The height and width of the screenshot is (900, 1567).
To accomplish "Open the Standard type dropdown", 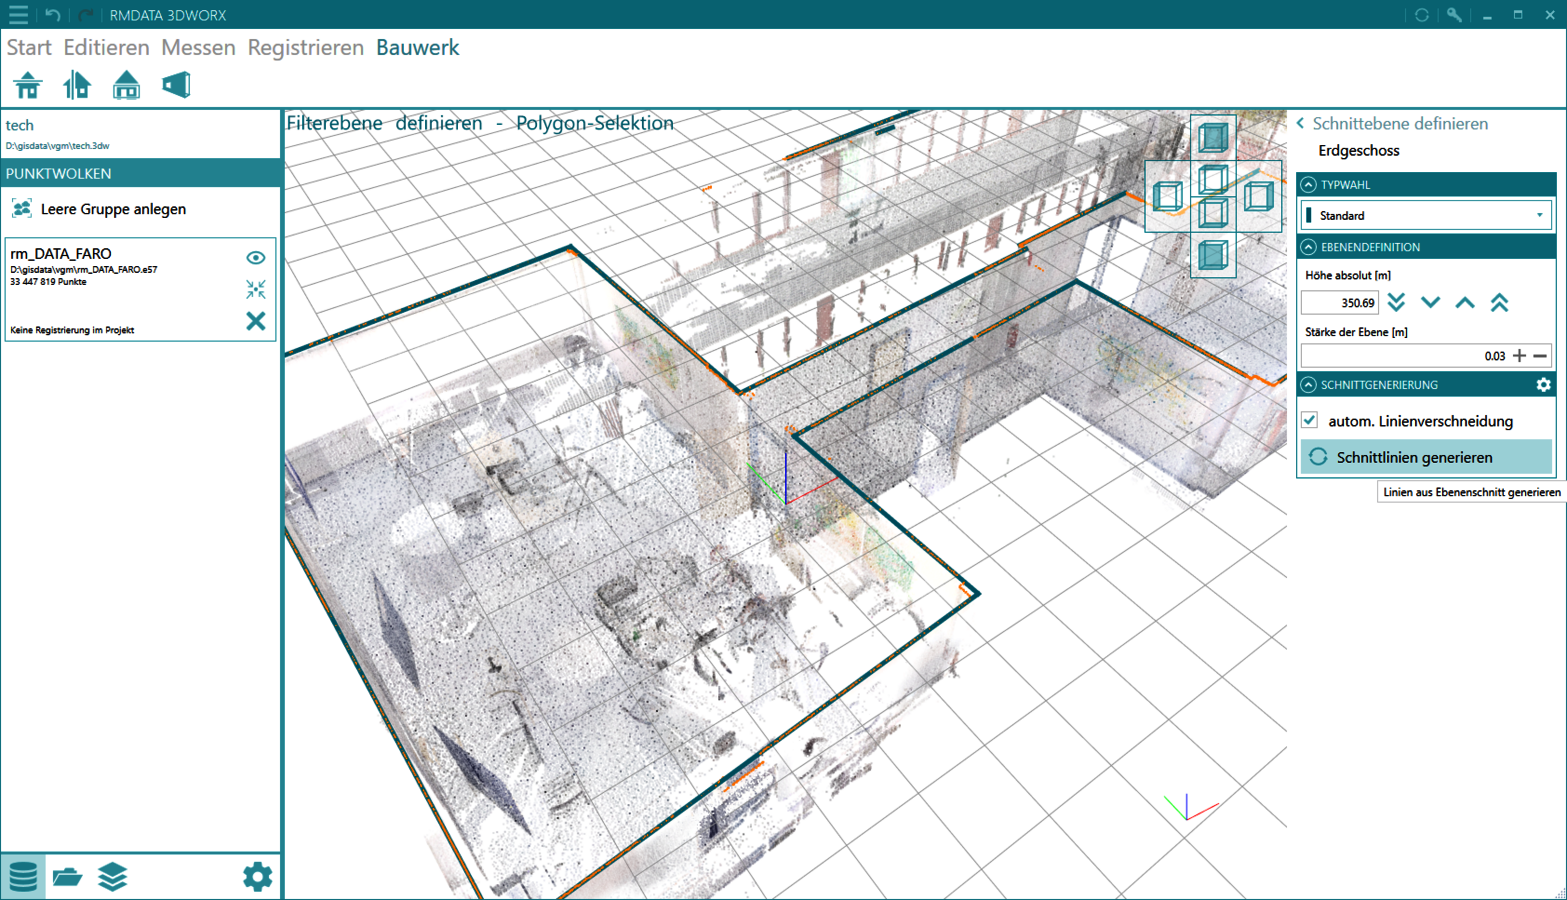I will tap(1427, 216).
